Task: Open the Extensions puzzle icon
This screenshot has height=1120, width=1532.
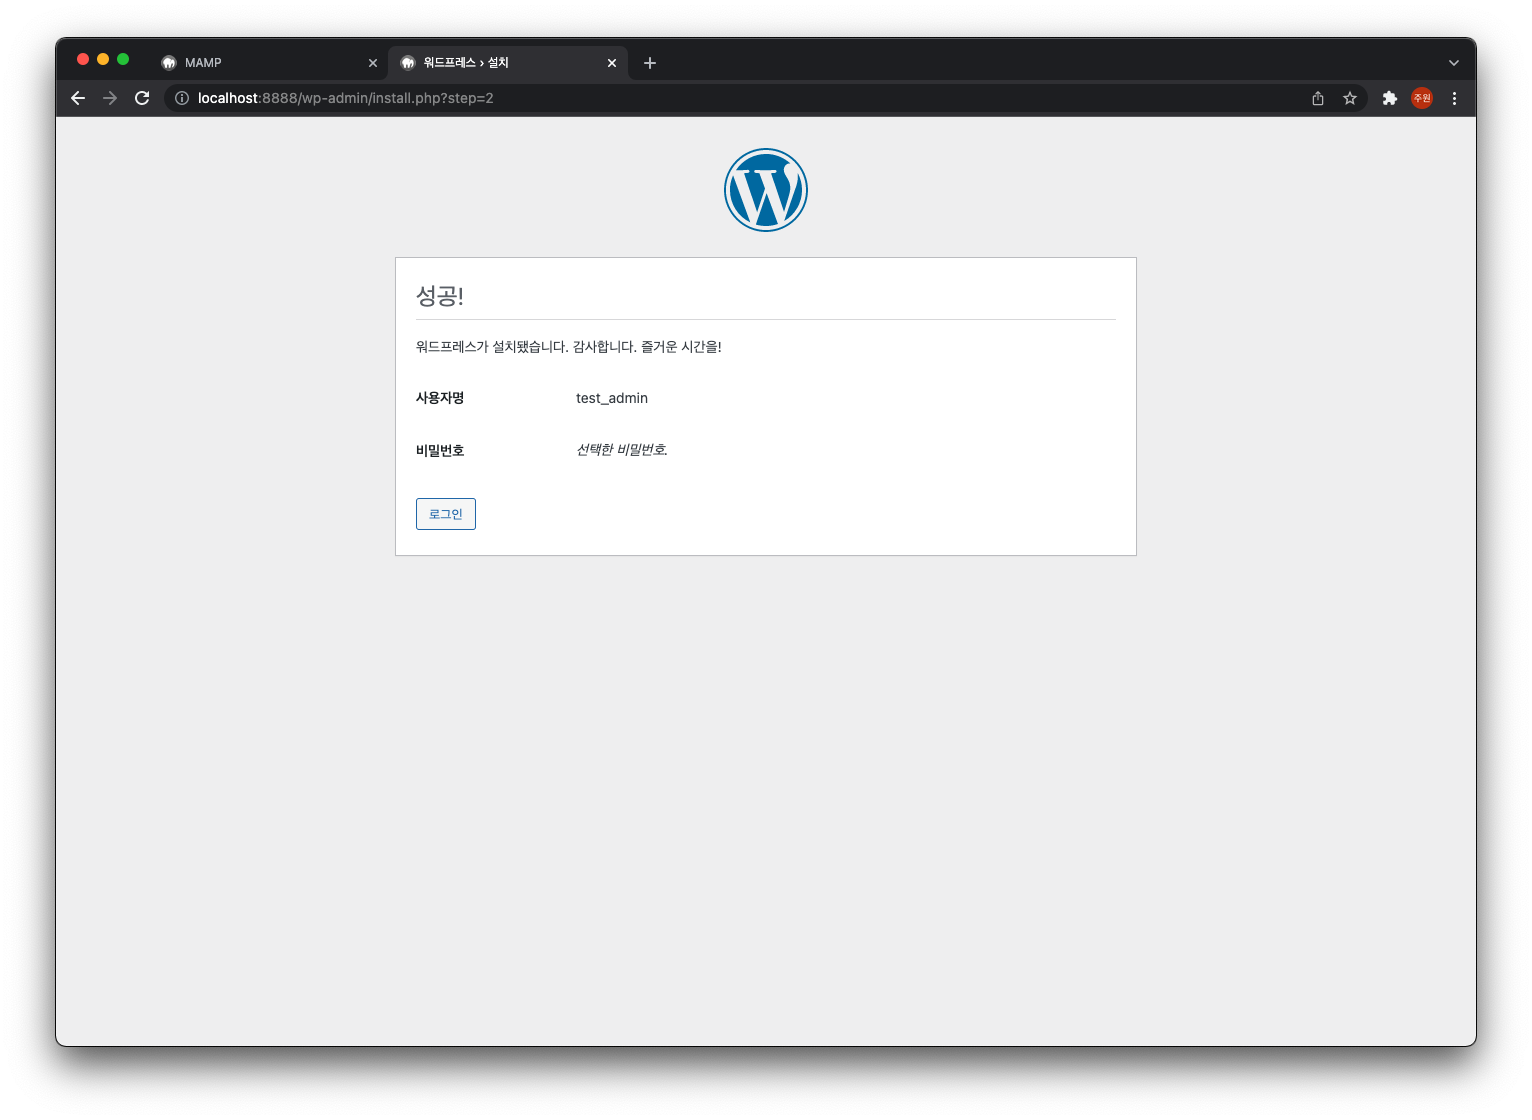Action: 1390,98
